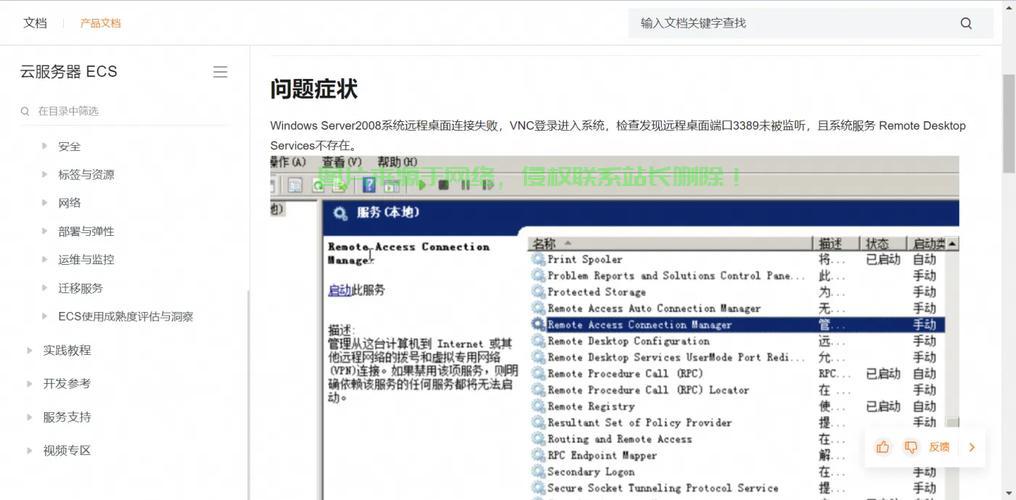Sort by the 状态 column header
Screen dimensions: 1016x500
[x=883, y=244]
